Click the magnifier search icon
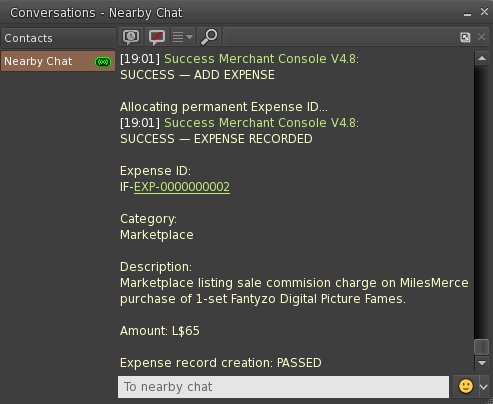The width and height of the screenshot is (493, 404). [209, 37]
